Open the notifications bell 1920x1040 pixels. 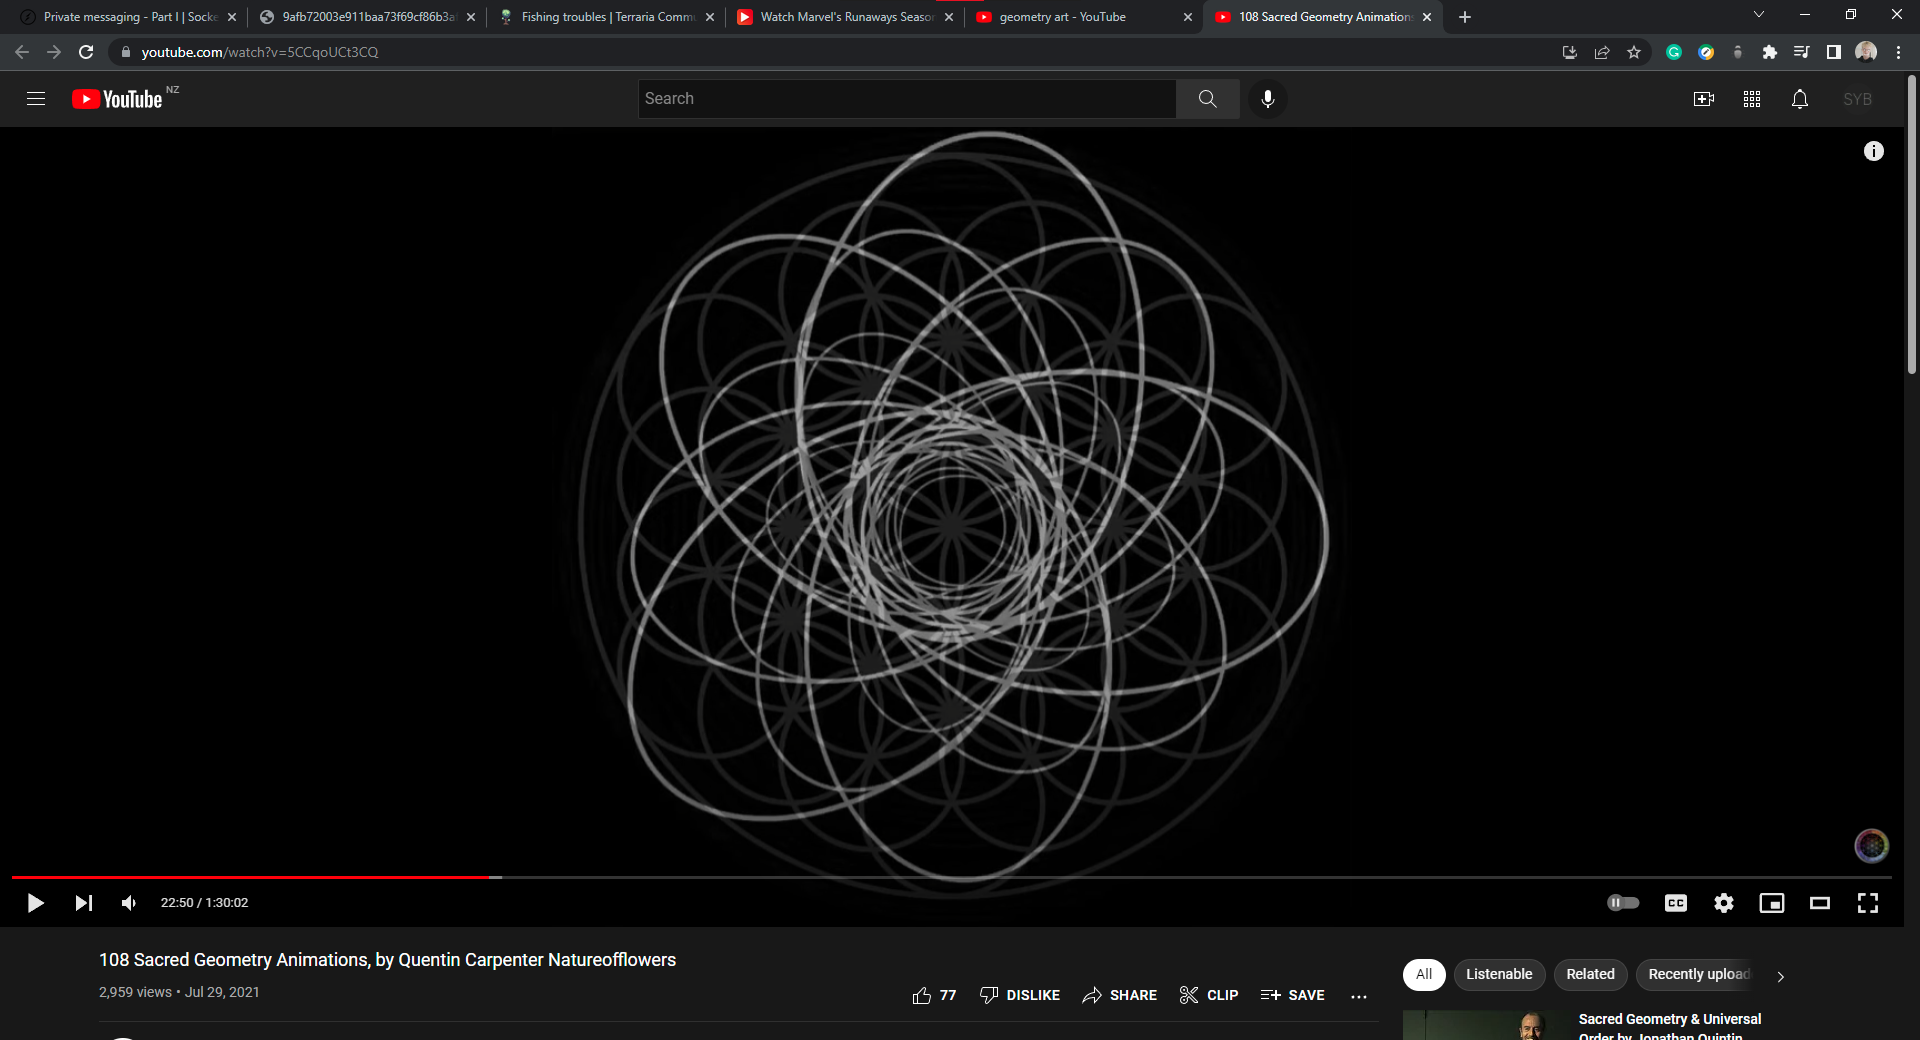(x=1799, y=99)
